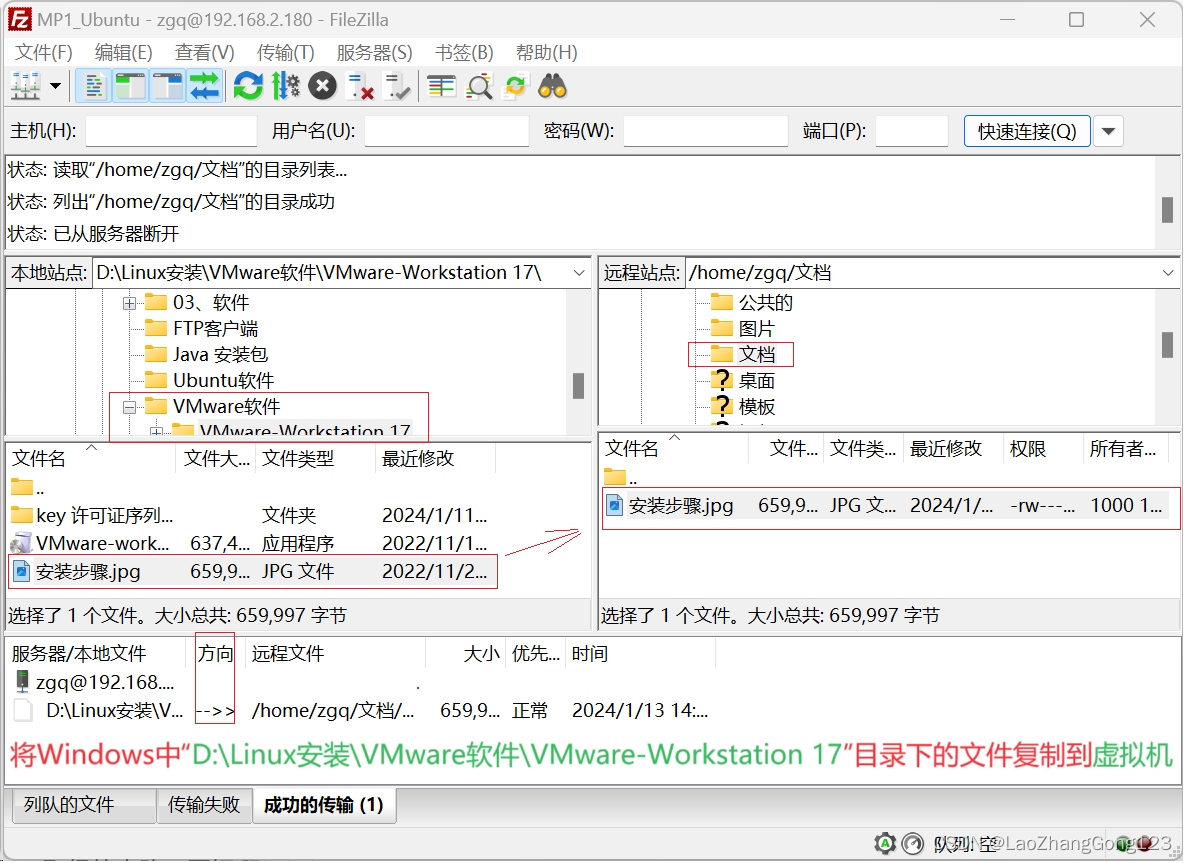Sort remote files by 权限 column
The image size is (1187, 863).
1043,449
